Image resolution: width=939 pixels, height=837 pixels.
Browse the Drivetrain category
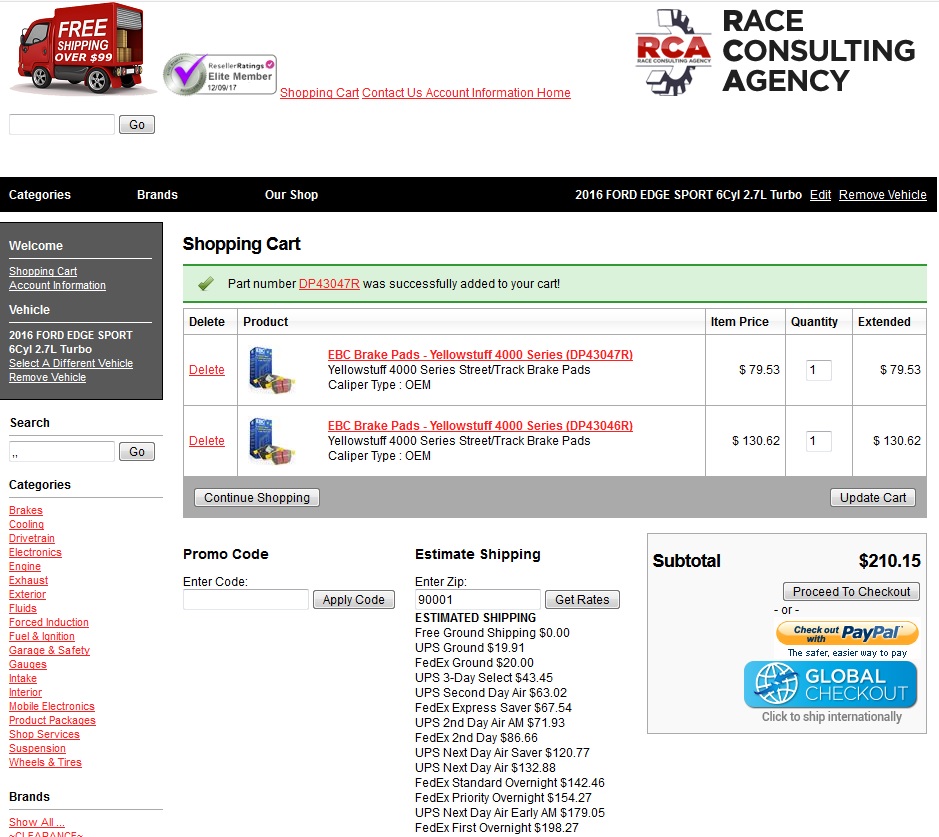pos(32,538)
